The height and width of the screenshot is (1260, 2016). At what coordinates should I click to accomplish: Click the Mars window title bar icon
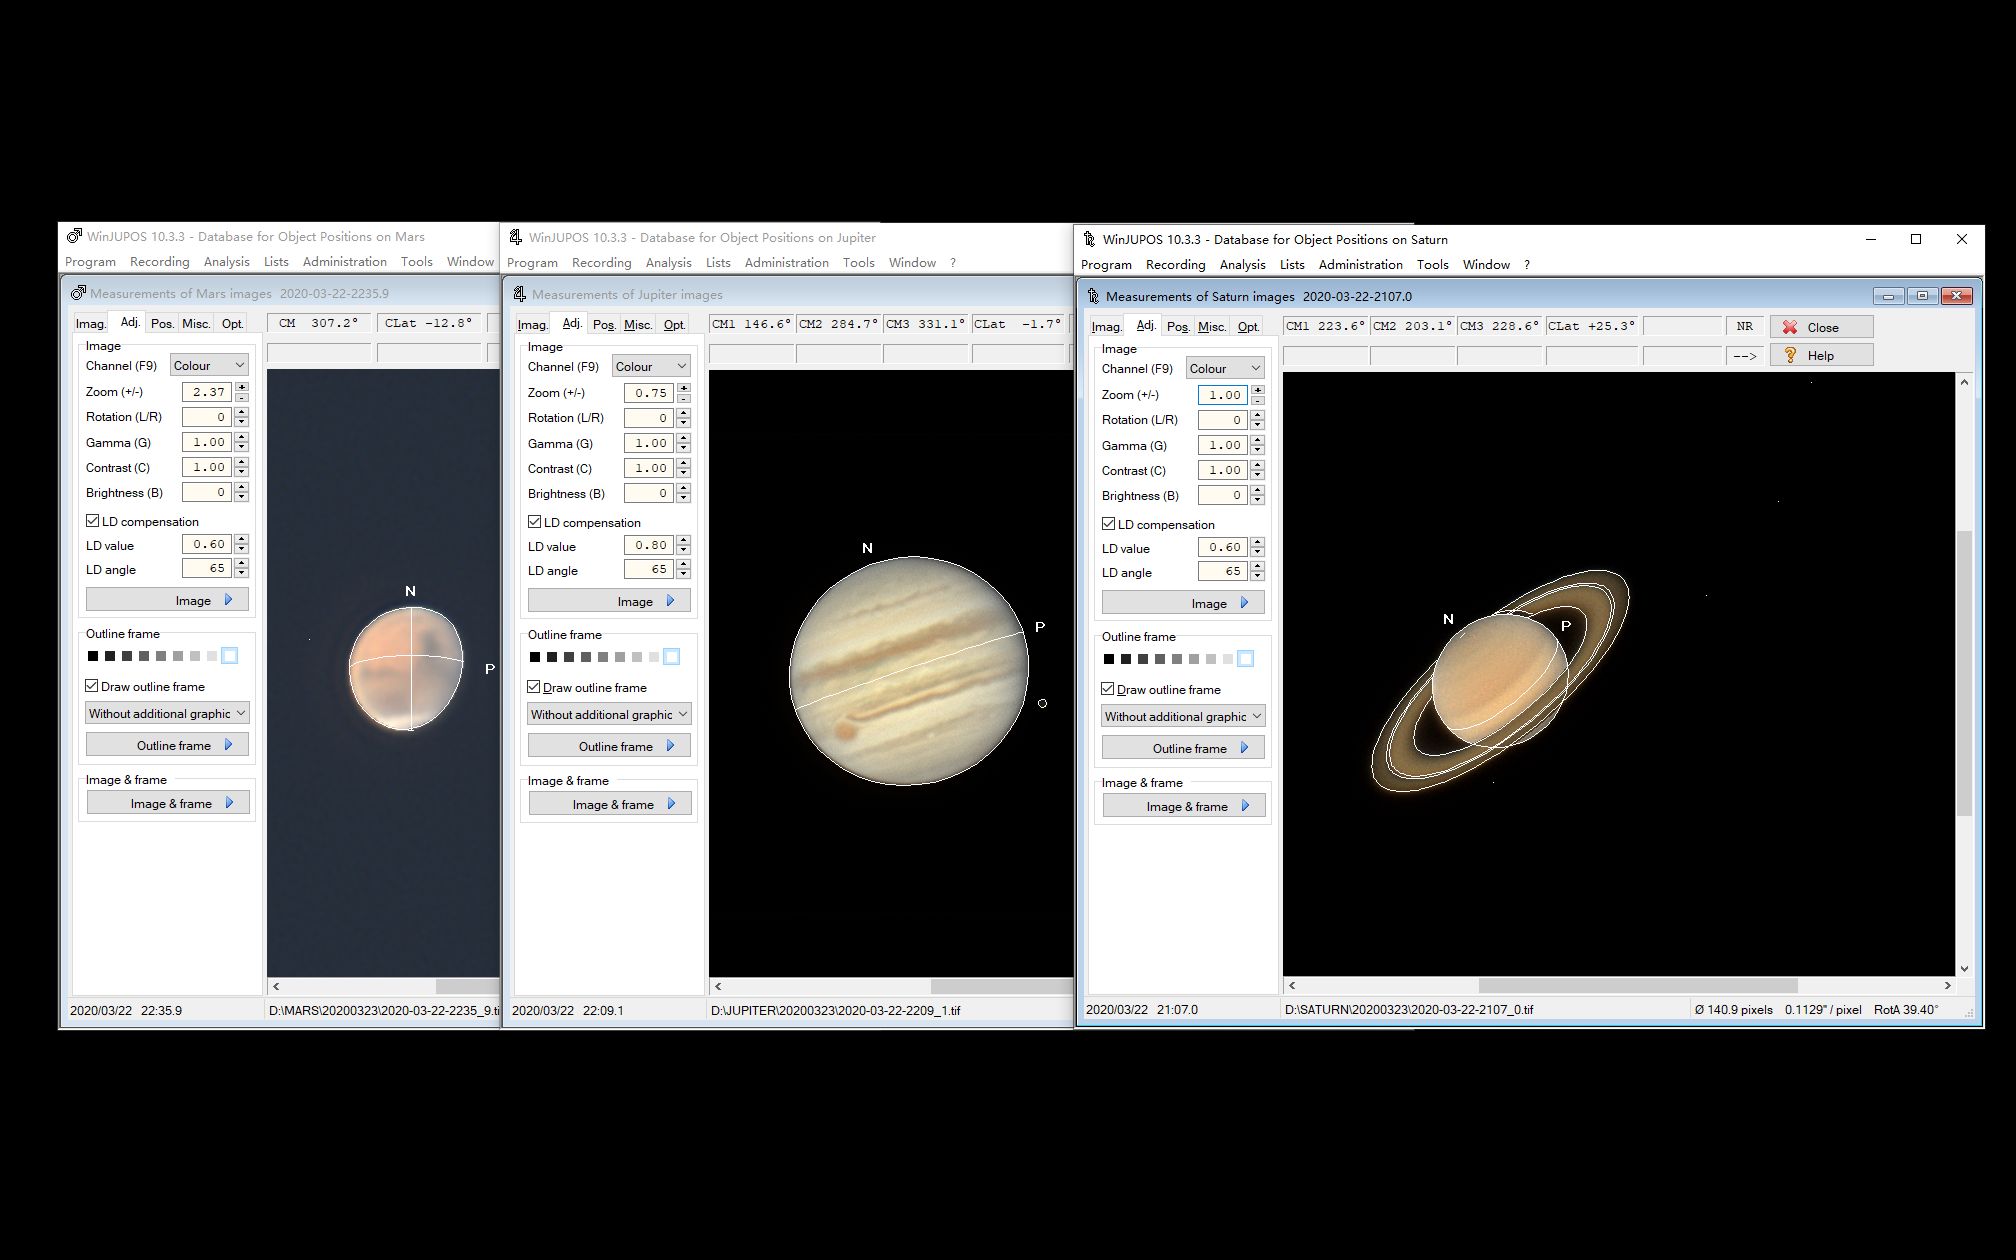pos(73,236)
